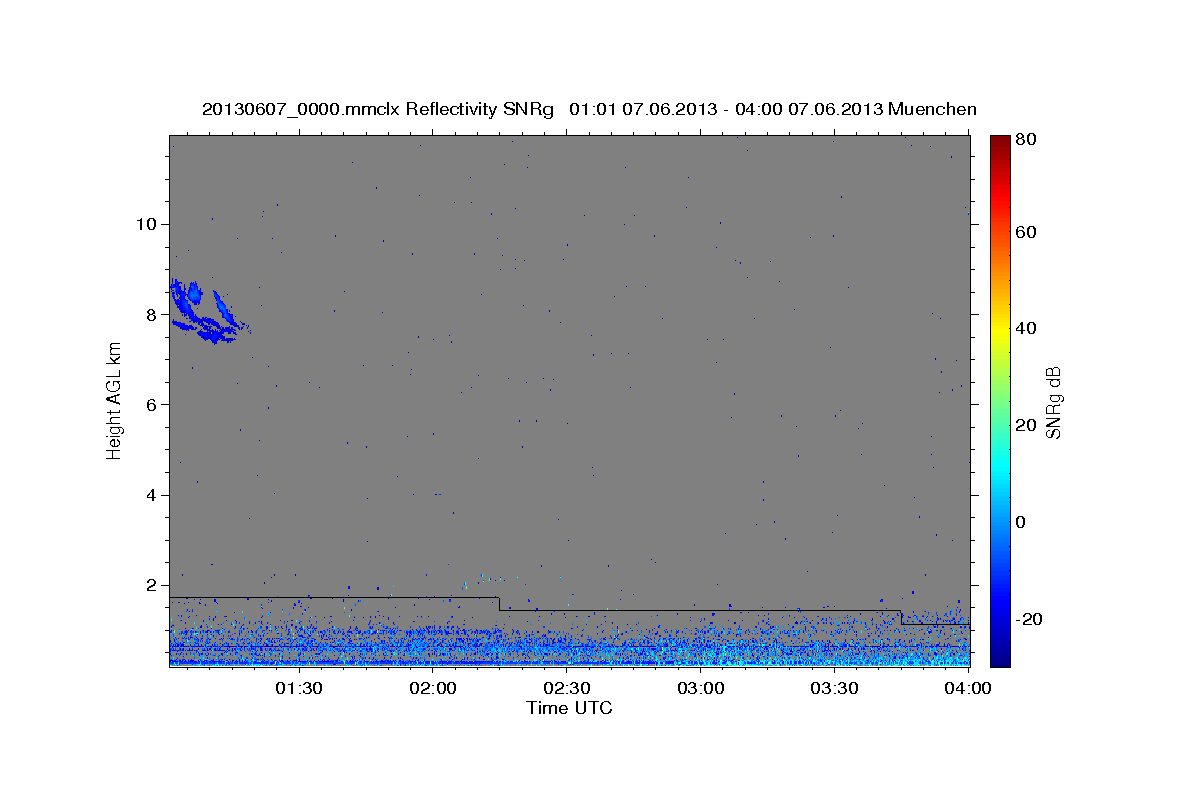1200x800 pixels.
Task: Click the 'Height AGL km' y-axis label
Action: tap(114, 401)
